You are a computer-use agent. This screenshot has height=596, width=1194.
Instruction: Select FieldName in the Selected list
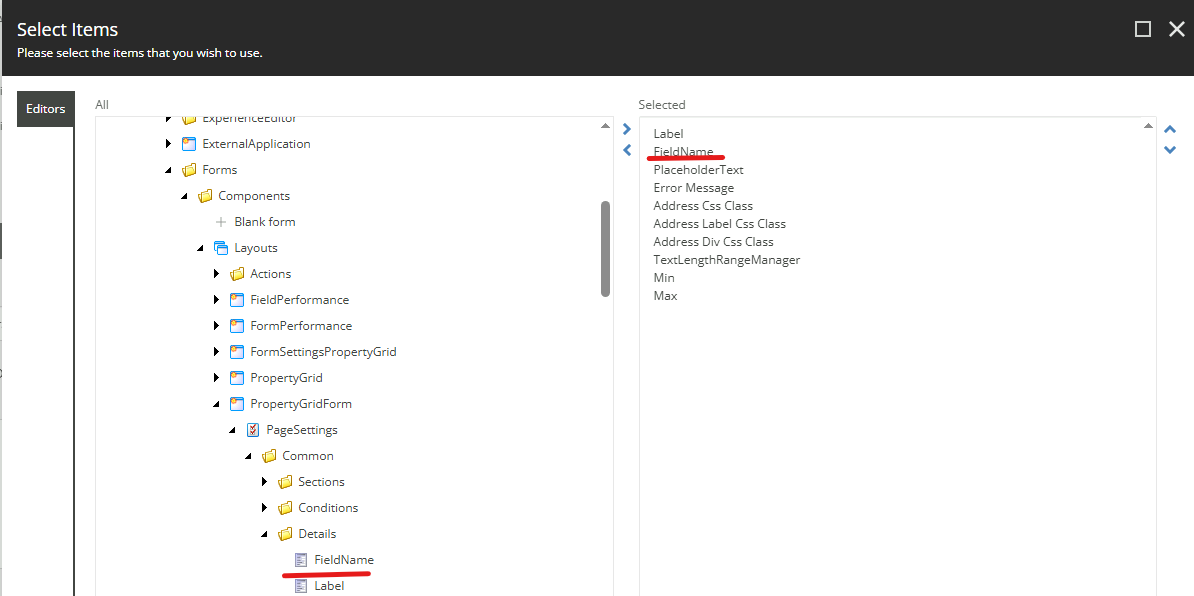pos(683,151)
